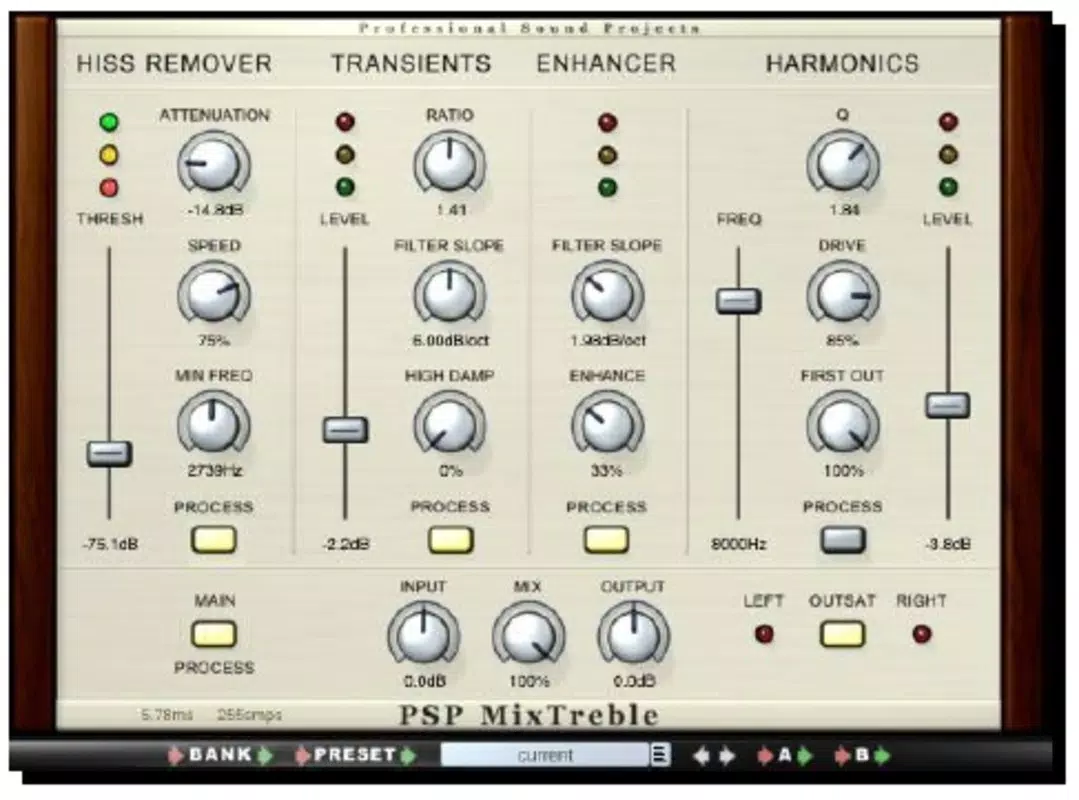Click the -14.8dB attenuation value
The height and width of the screenshot is (800, 1079).
(x=215, y=210)
